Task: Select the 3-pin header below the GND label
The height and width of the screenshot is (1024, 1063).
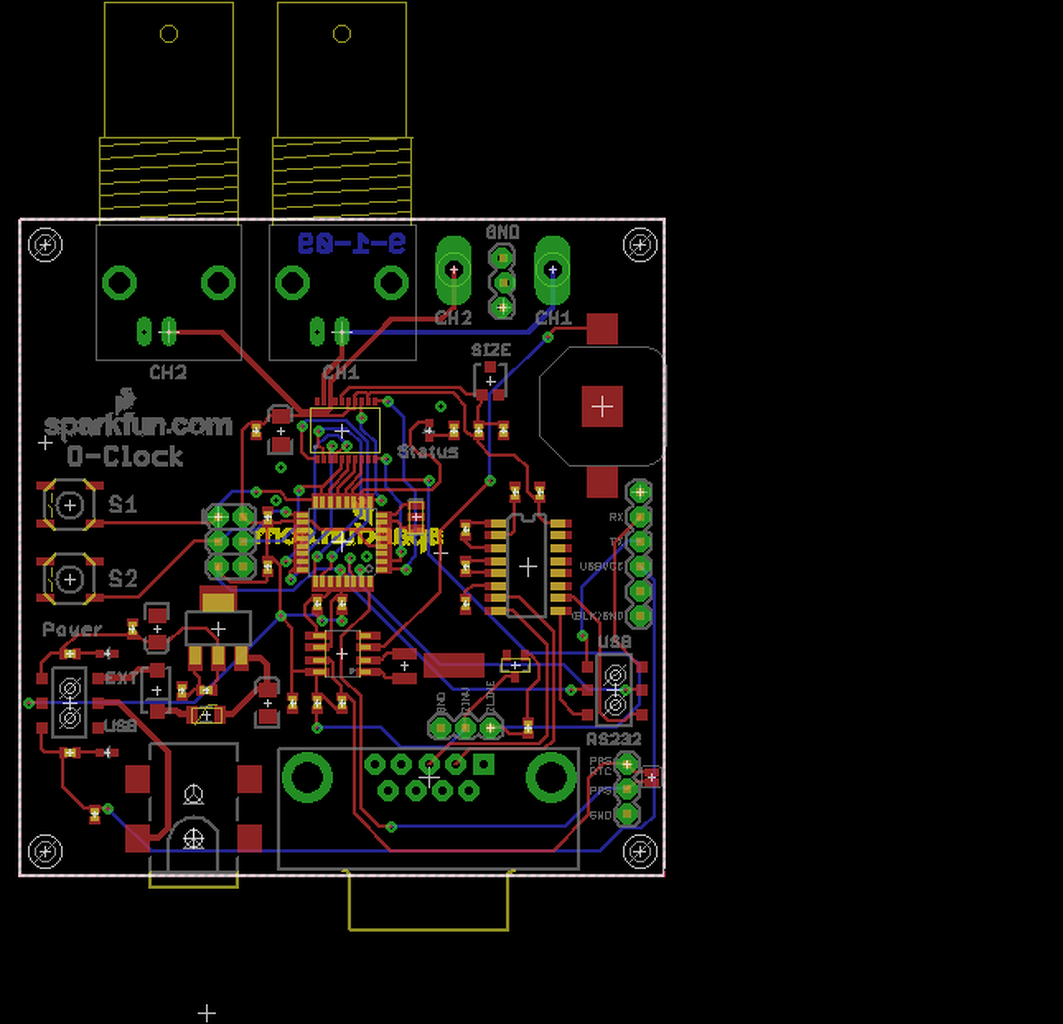Action: click(x=502, y=283)
